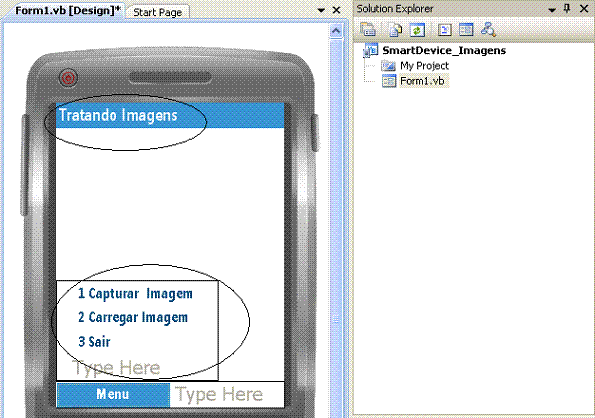Click the red power button on the device
Image resolution: width=595 pixels, height=418 pixels.
click(68, 78)
